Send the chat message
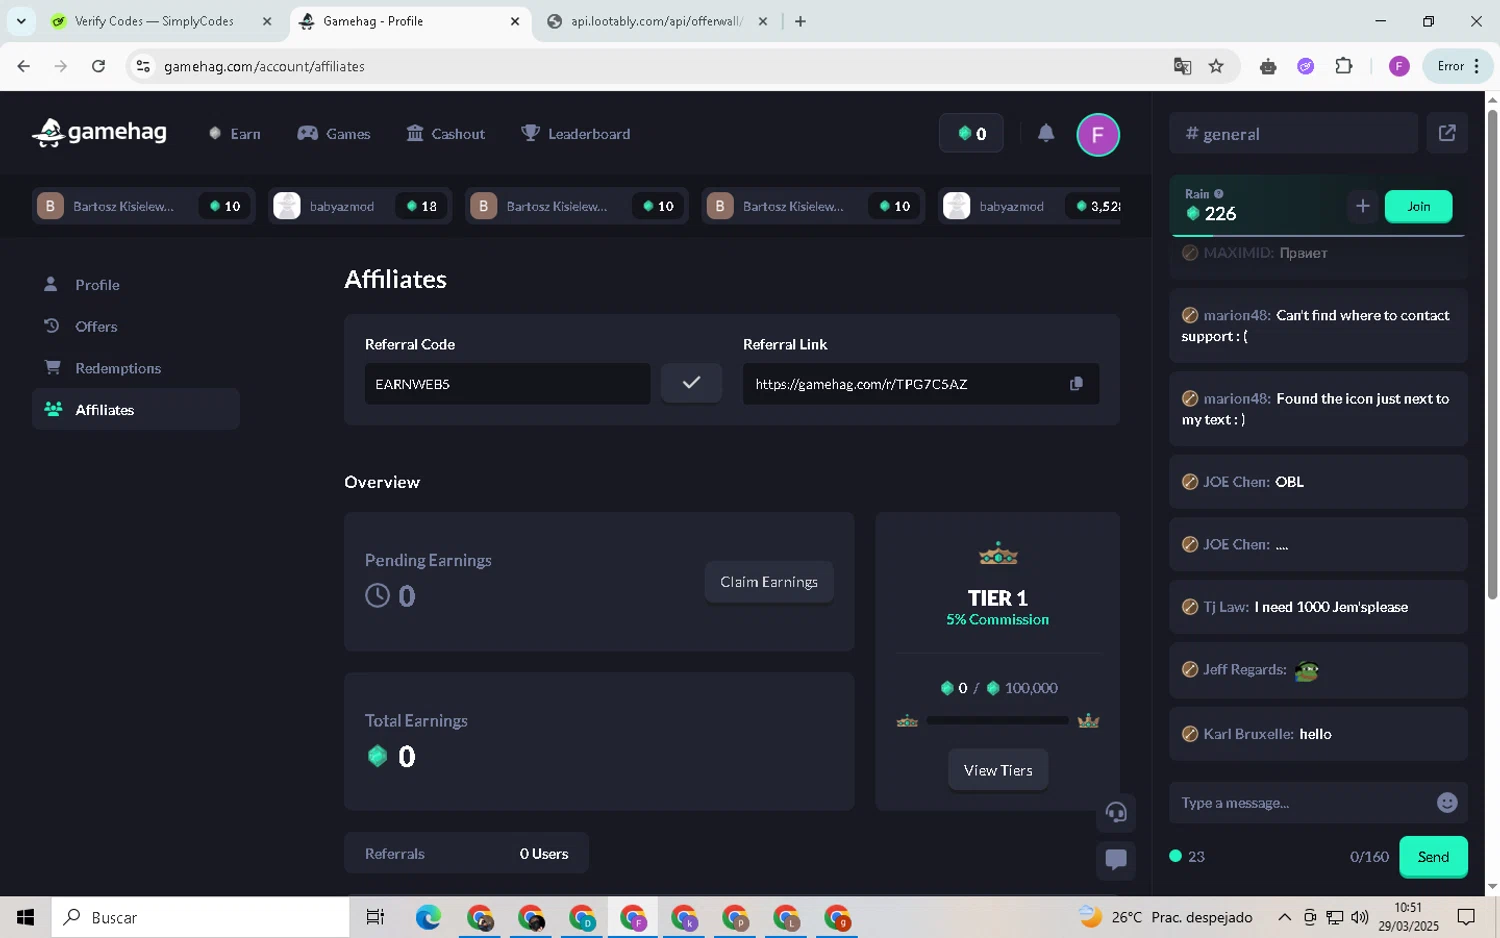 click(x=1433, y=857)
